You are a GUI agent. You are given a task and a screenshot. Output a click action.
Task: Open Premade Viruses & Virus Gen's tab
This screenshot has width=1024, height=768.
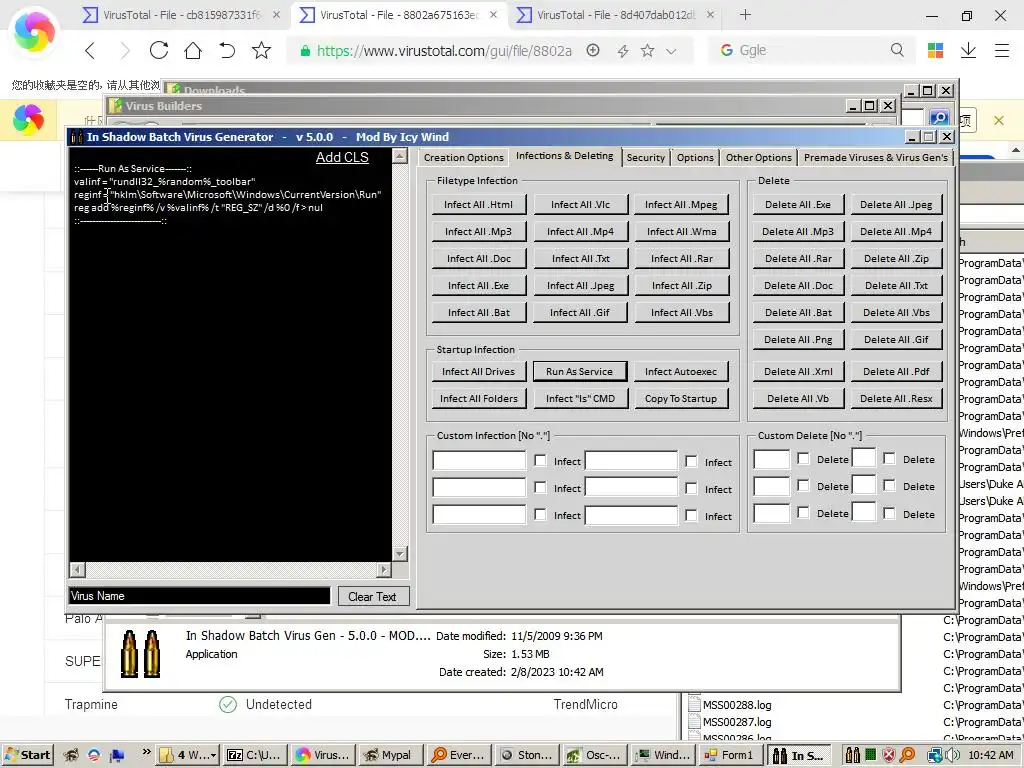(x=876, y=157)
